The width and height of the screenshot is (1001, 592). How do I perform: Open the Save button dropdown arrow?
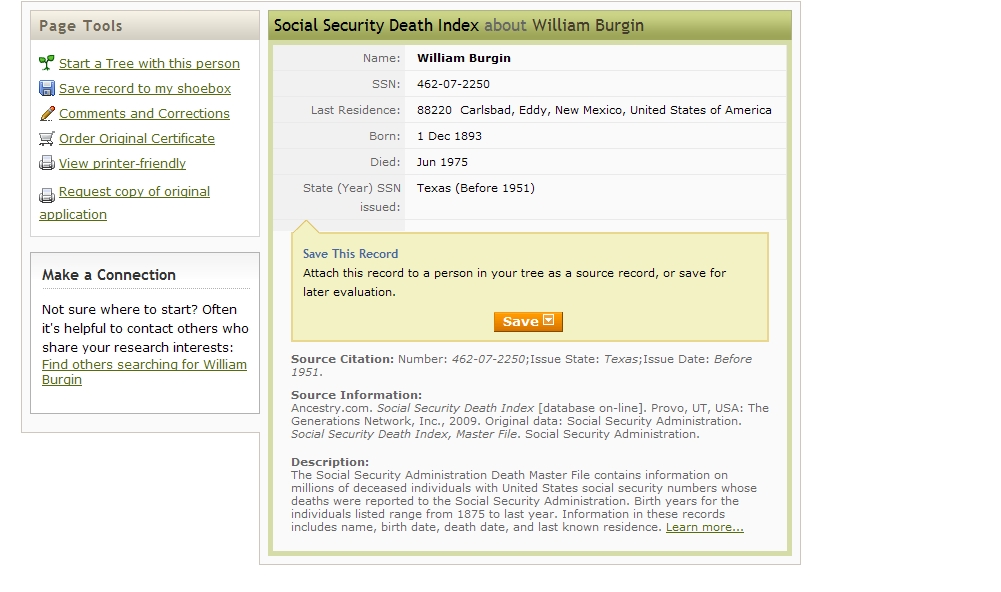(x=549, y=321)
